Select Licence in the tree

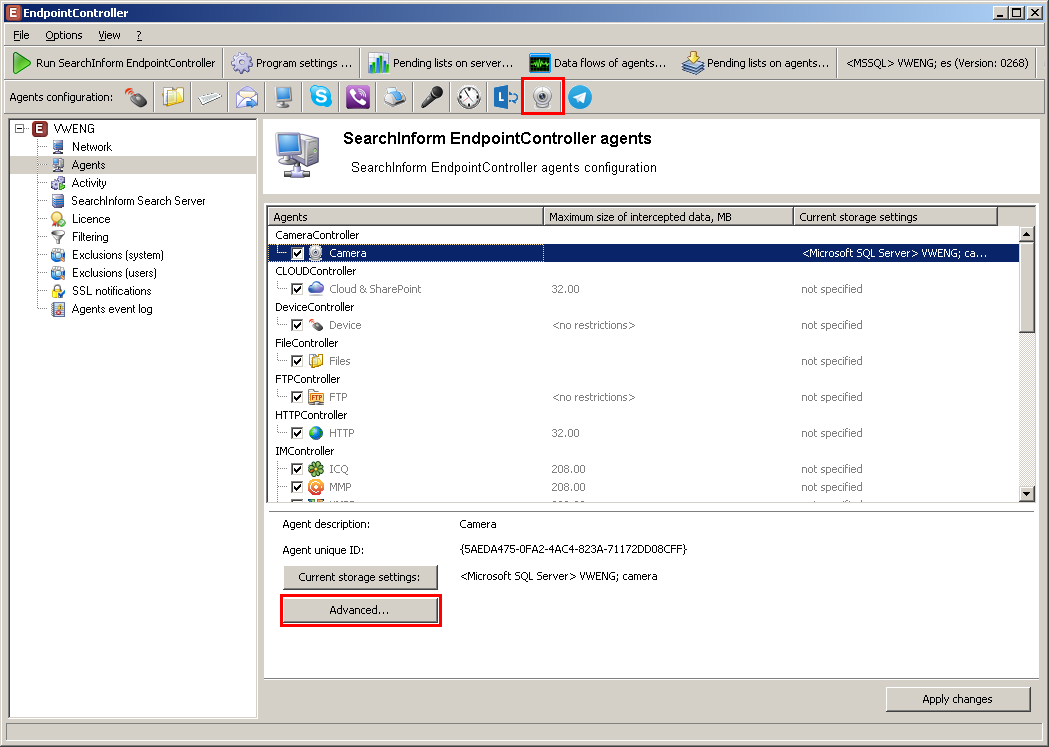click(x=91, y=219)
